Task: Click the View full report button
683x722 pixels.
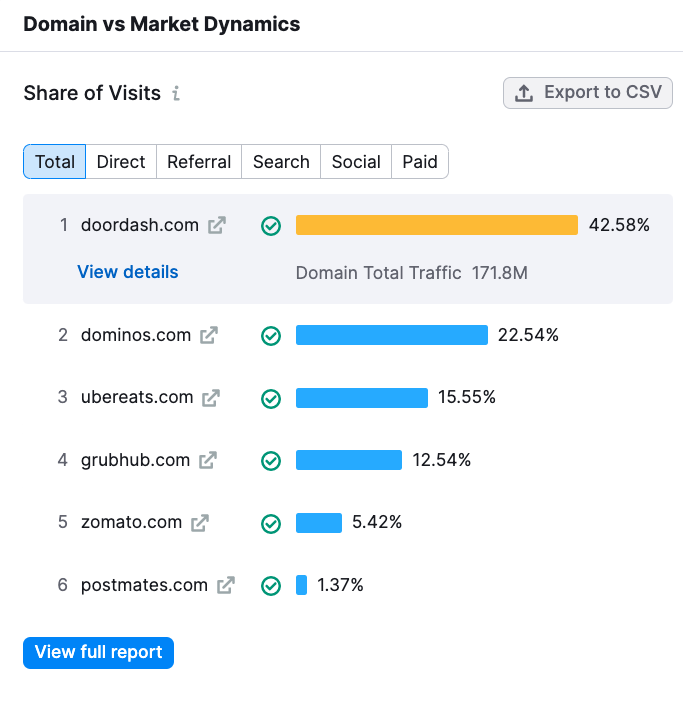Action: [98, 653]
